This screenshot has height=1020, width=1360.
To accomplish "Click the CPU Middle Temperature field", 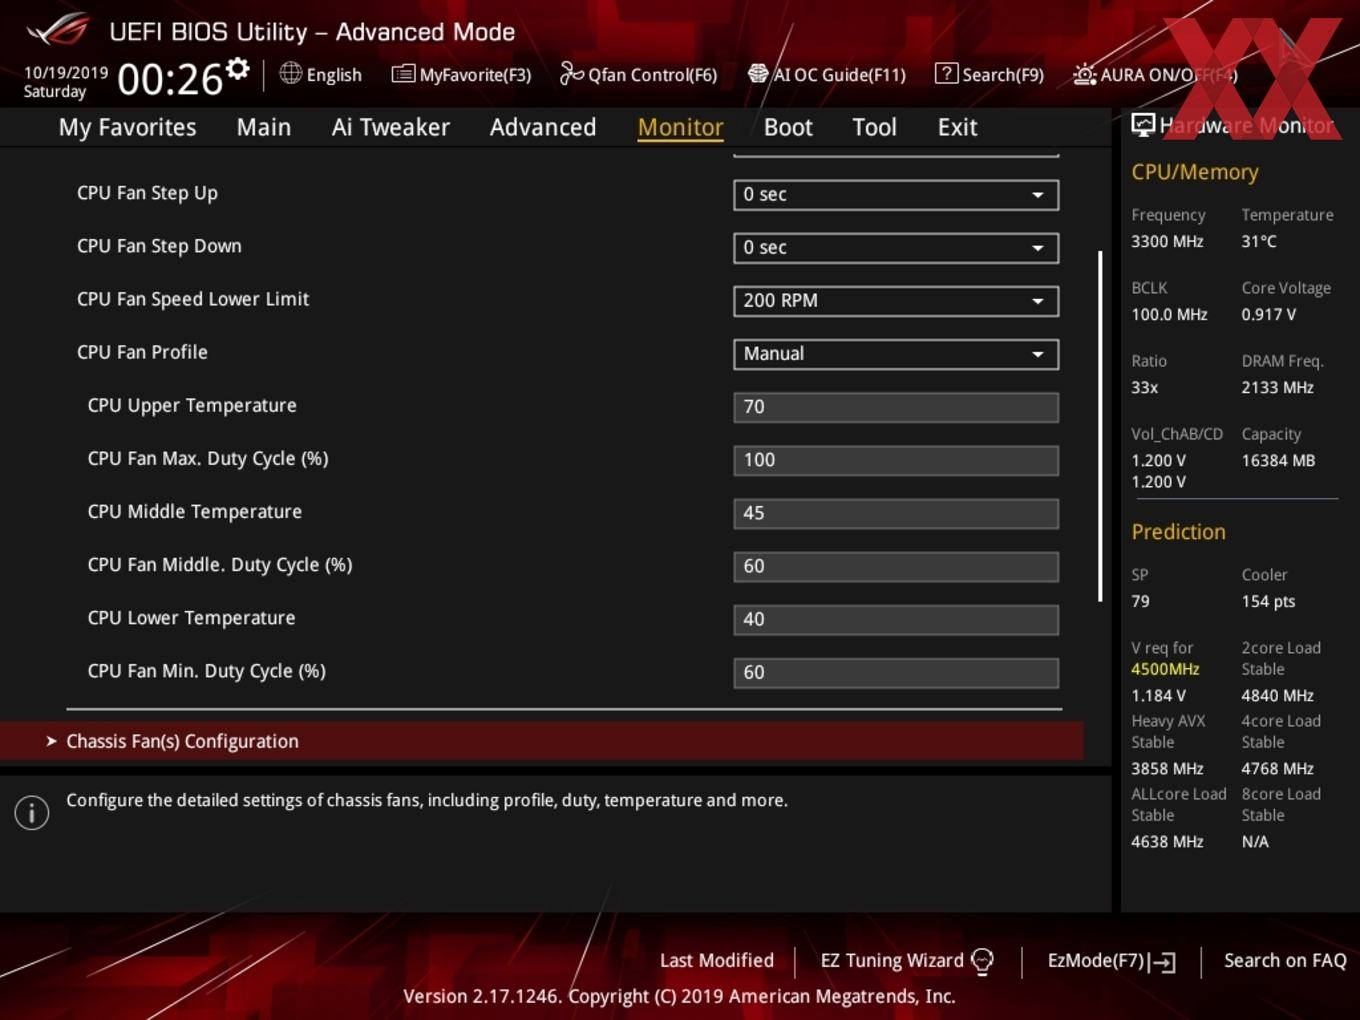I will tap(896, 513).
